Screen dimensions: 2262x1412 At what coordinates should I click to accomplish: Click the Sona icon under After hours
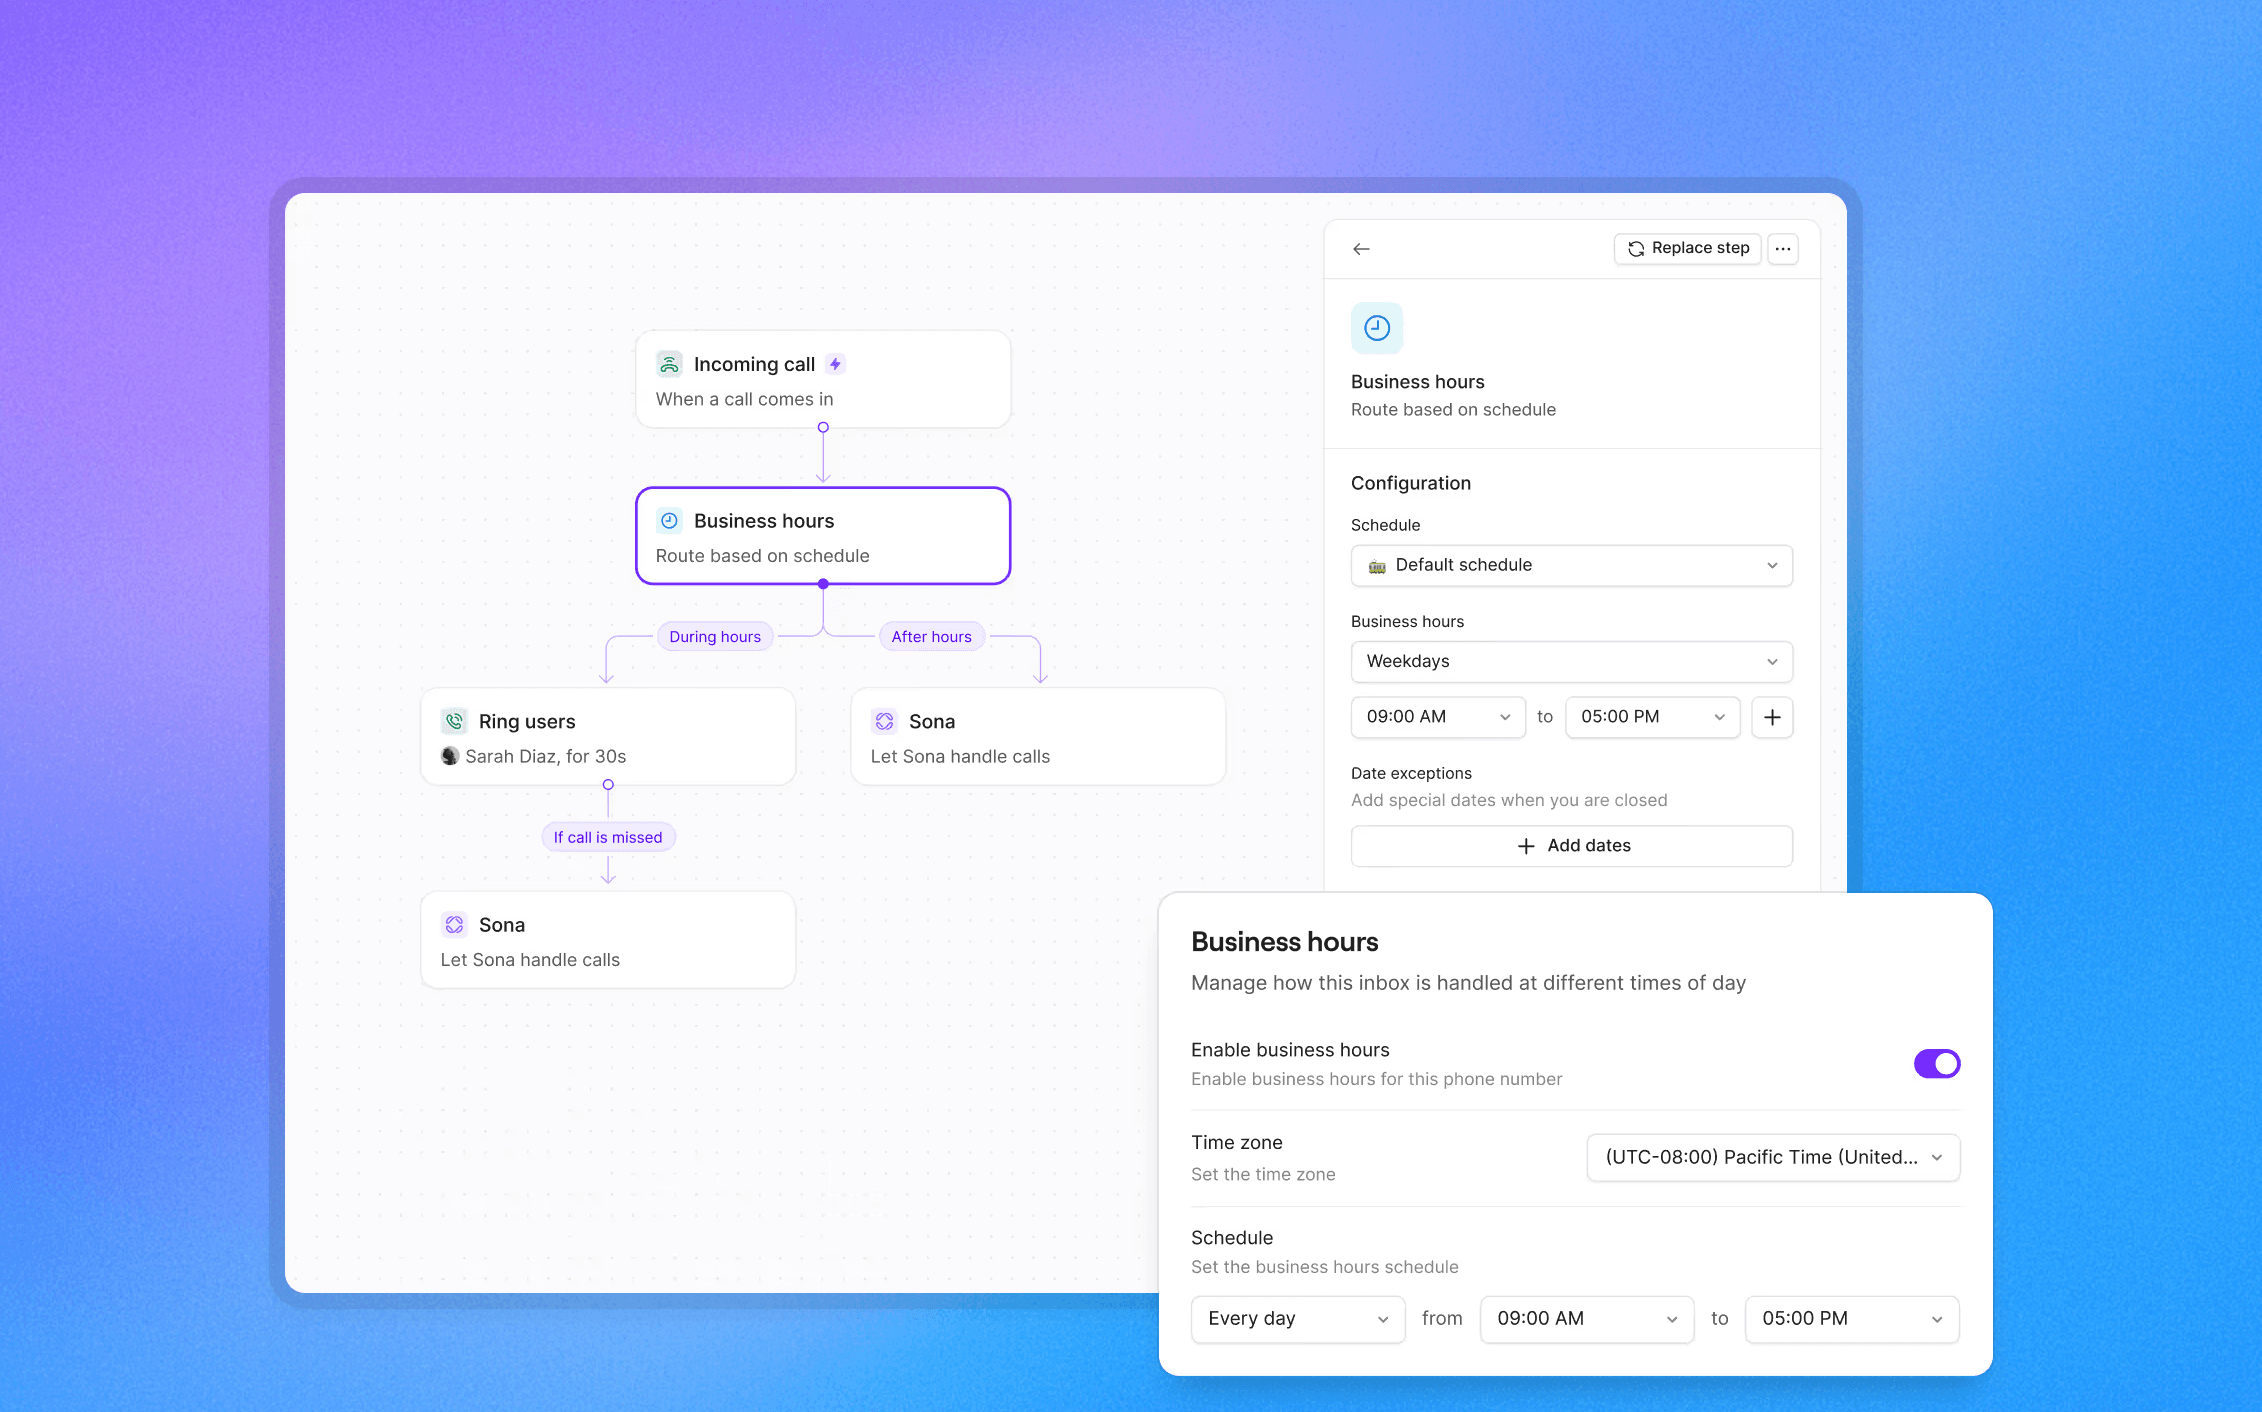coord(884,721)
